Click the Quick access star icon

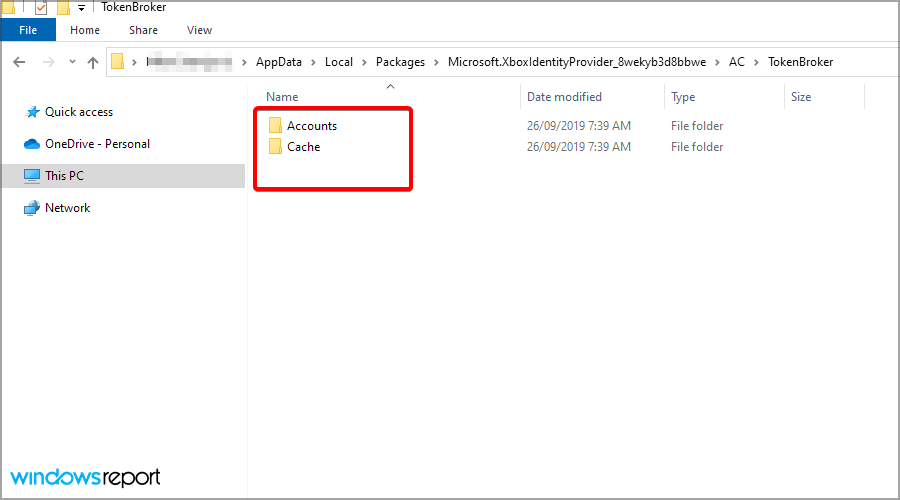32,112
